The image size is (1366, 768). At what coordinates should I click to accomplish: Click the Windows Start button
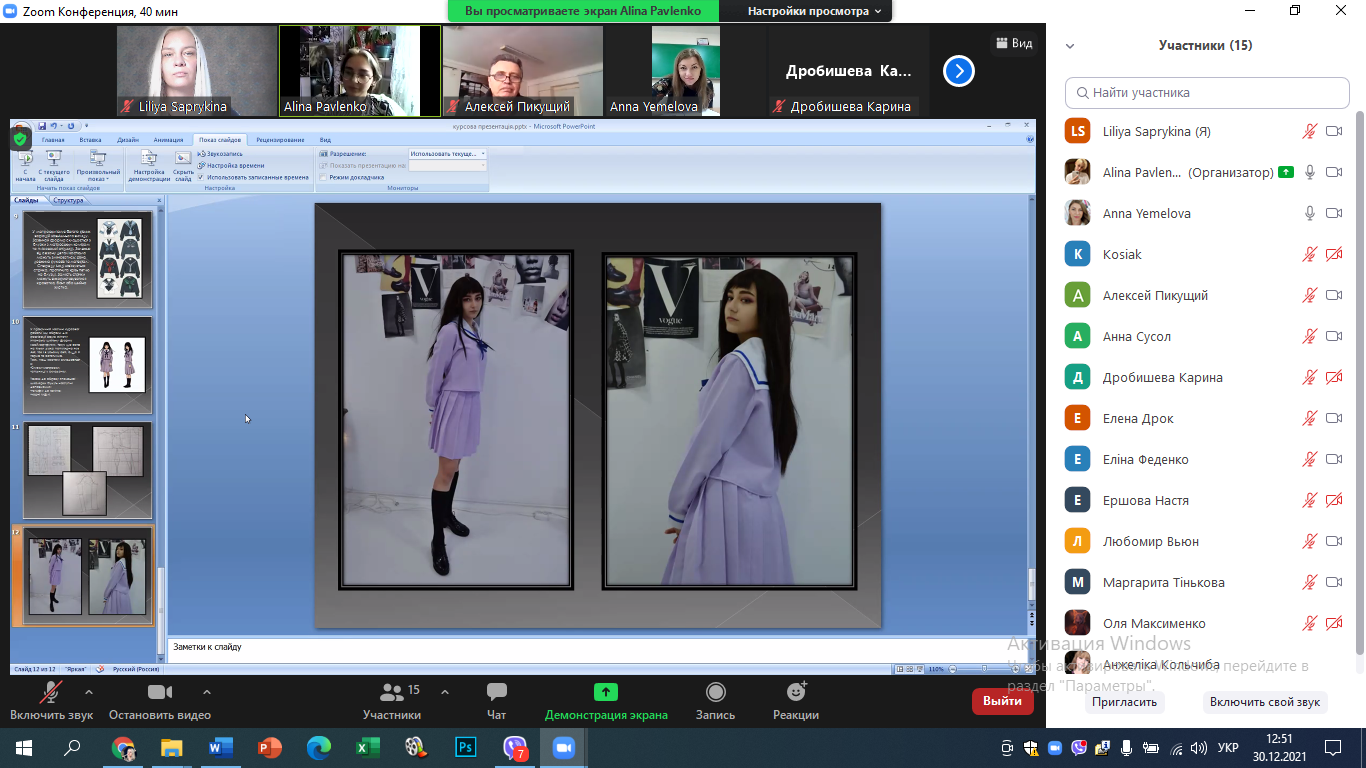pos(23,747)
